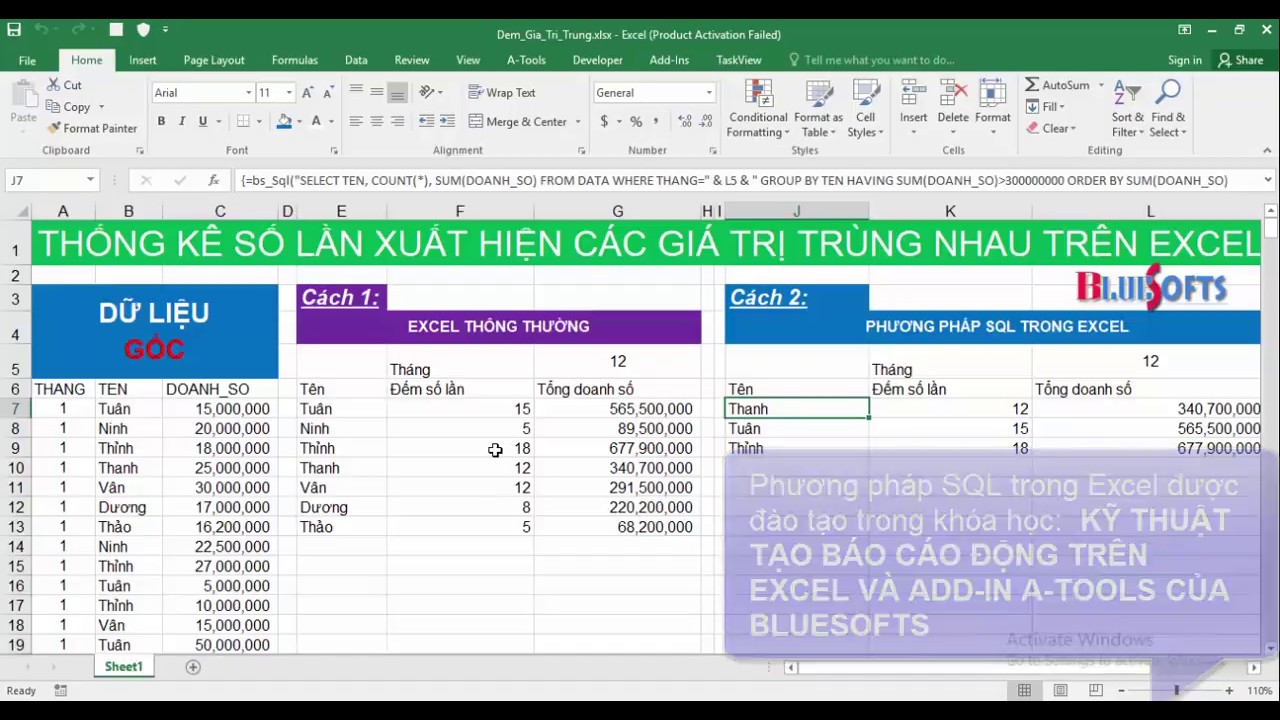Decrease cell indent
Screen dimensions: 1280x720
pyautogui.click(x=426, y=122)
